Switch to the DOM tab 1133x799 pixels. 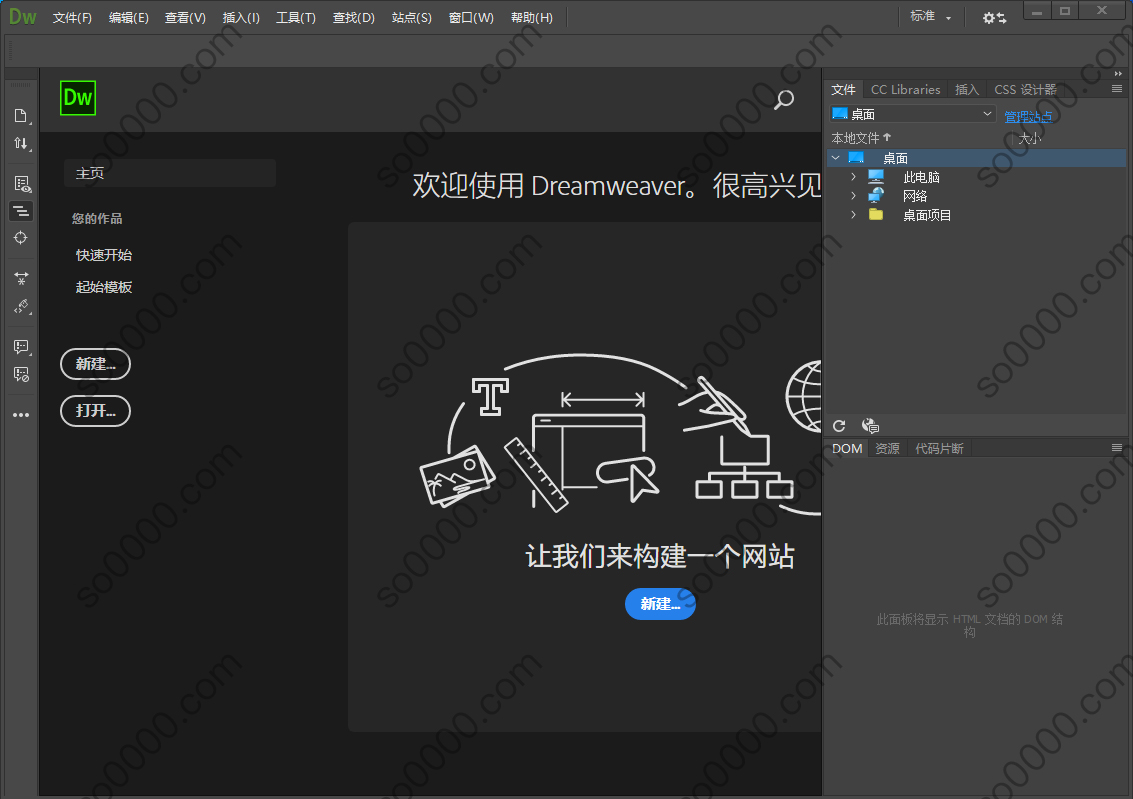[847, 449]
